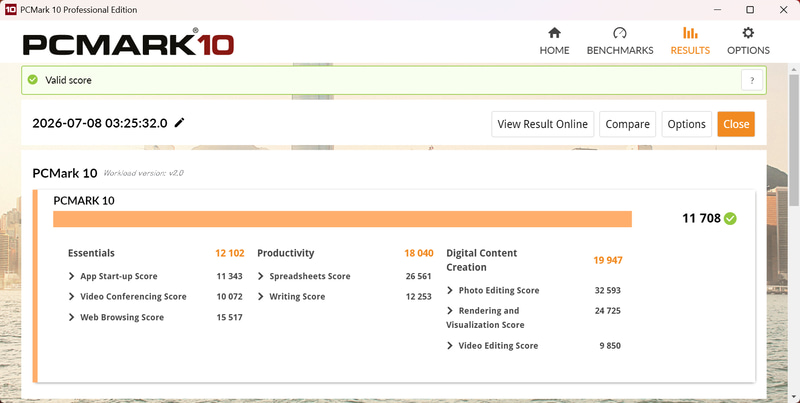Go to Benchmarks gauge icon
The image size is (800, 403).
tap(619, 33)
